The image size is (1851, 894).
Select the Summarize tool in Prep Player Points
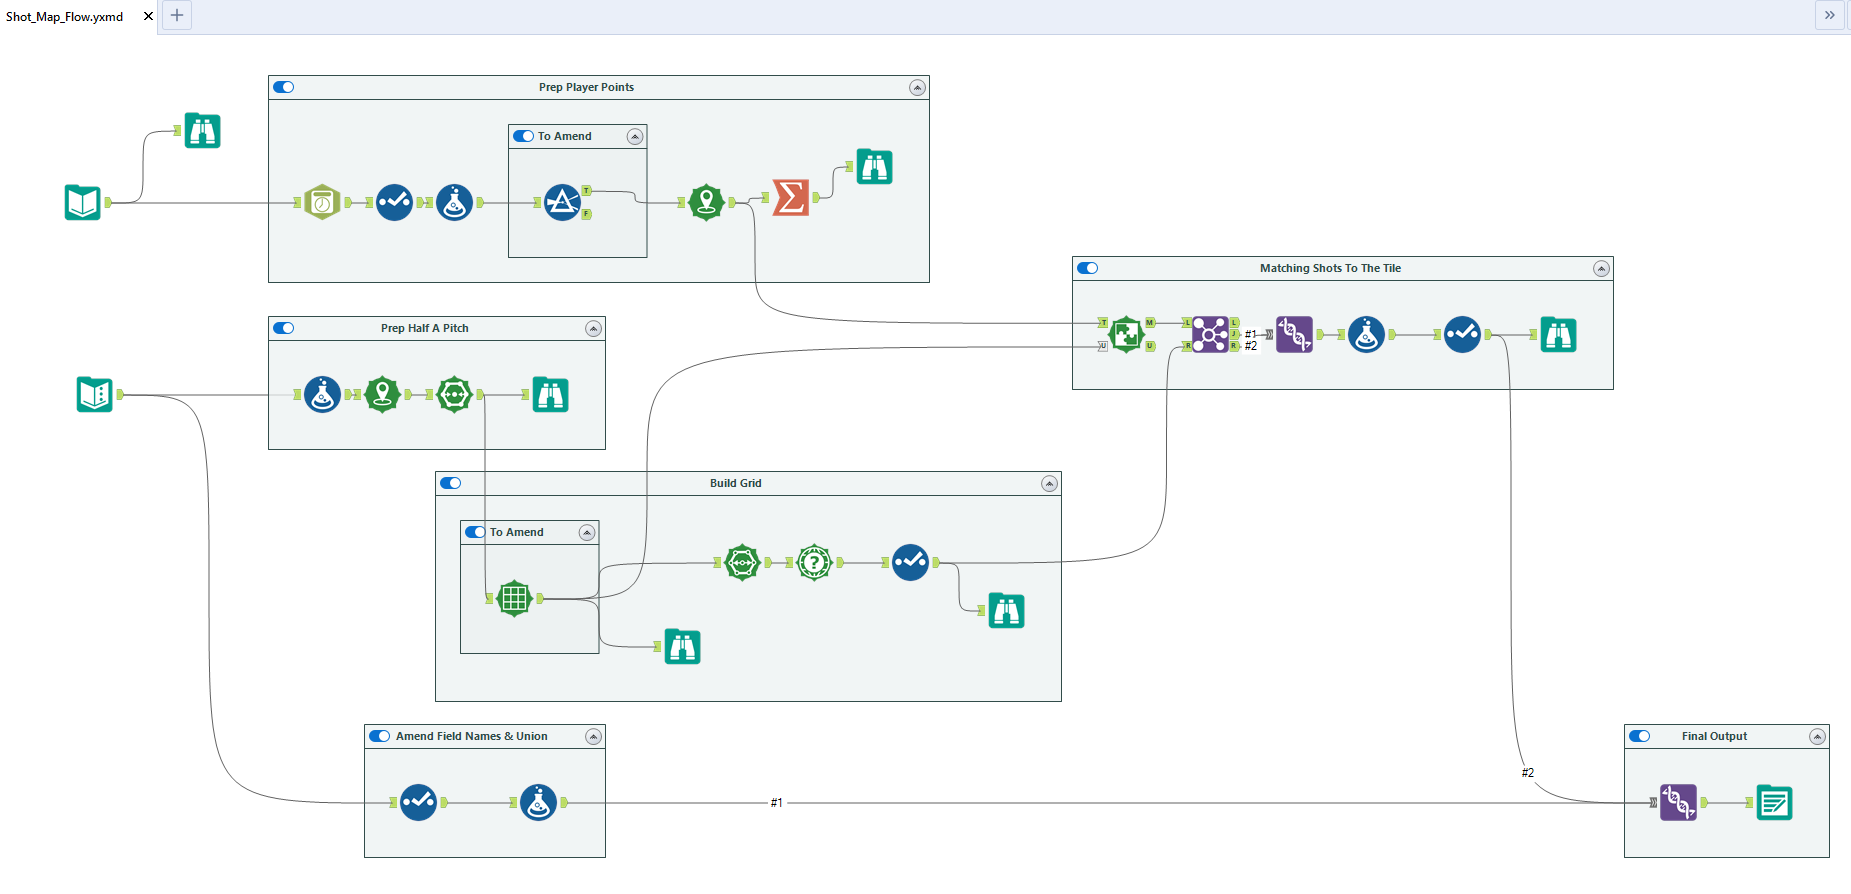pos(790,197)
